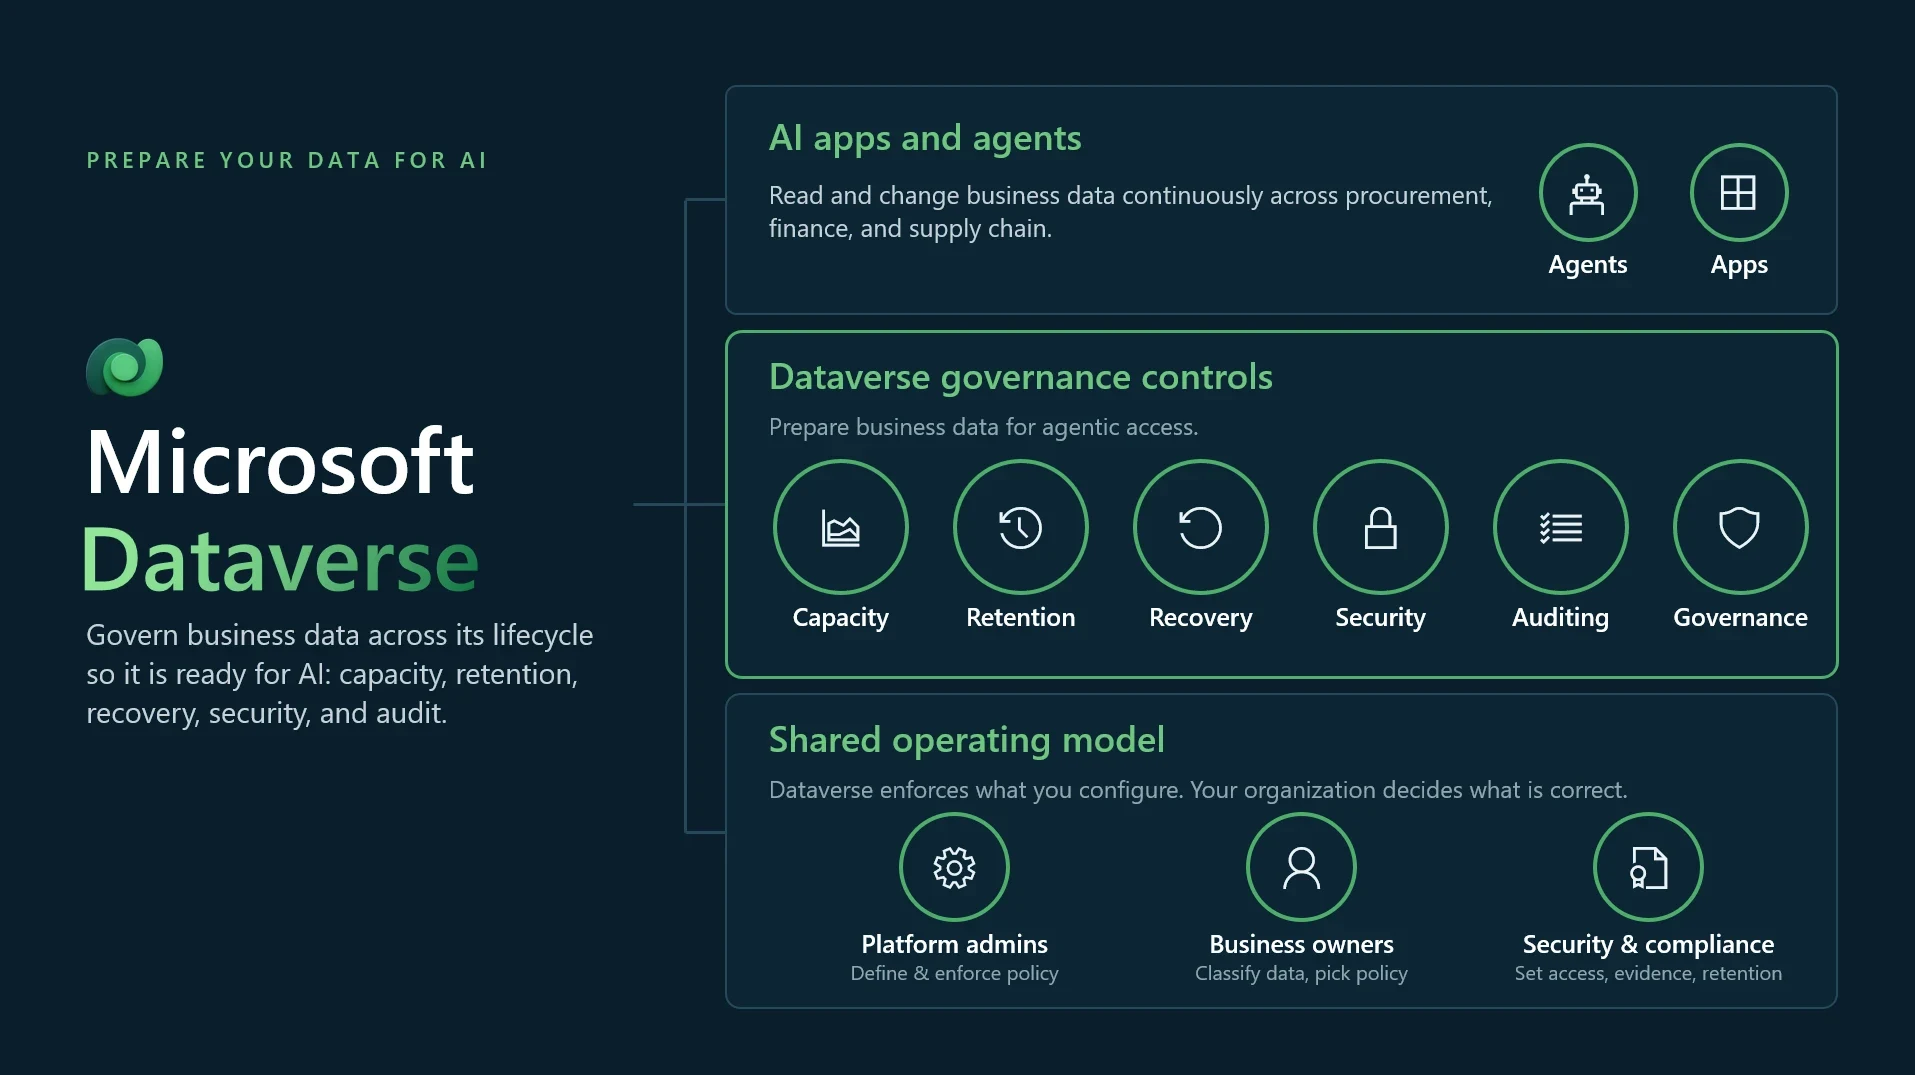Screen dimensions: 1915x1075
Task: Click the Microsoft Dataverse logo
Action: point(125,367)
